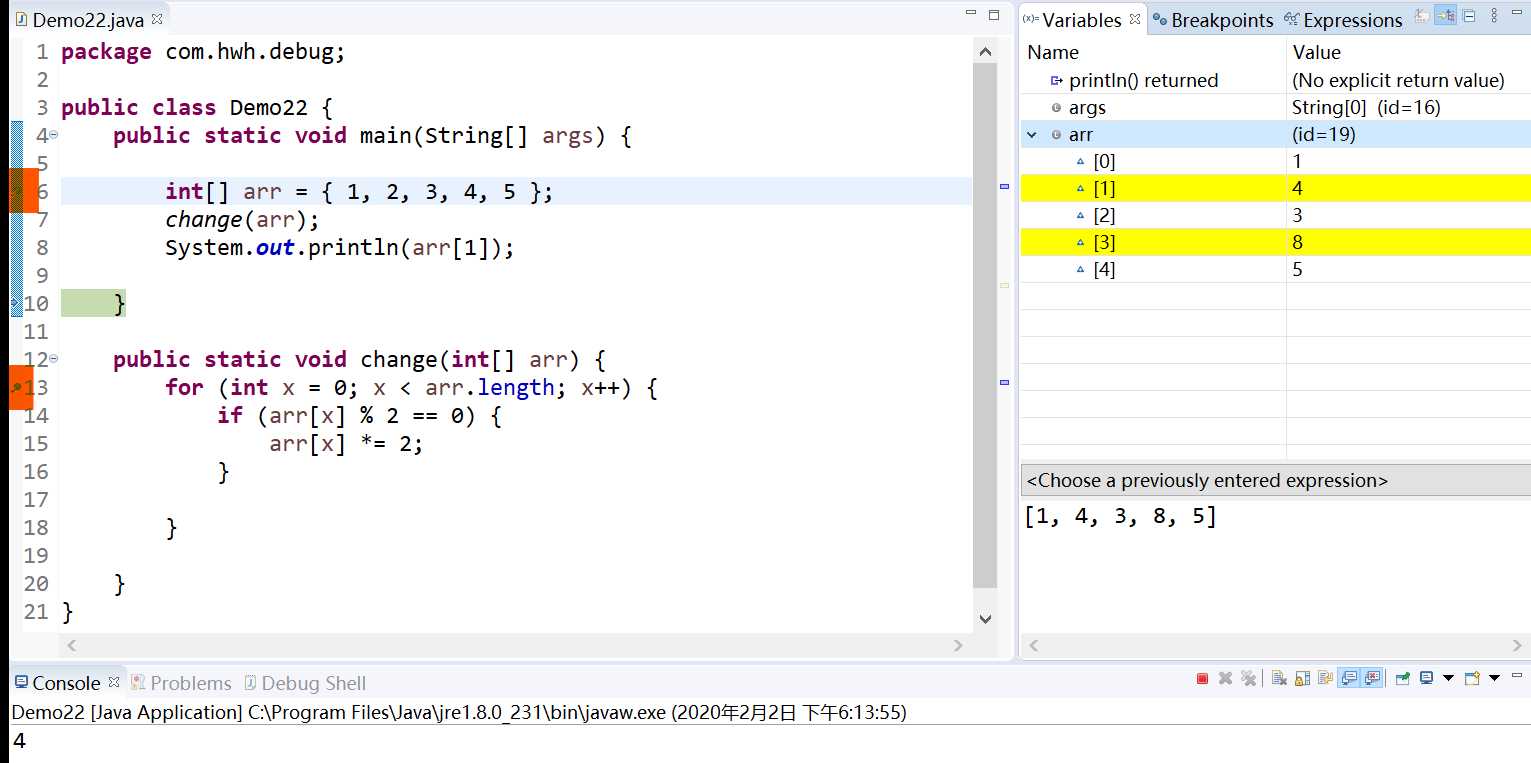Minimize the Variables view panel
1531x763 pixels.
click(x=1516, y=14)
